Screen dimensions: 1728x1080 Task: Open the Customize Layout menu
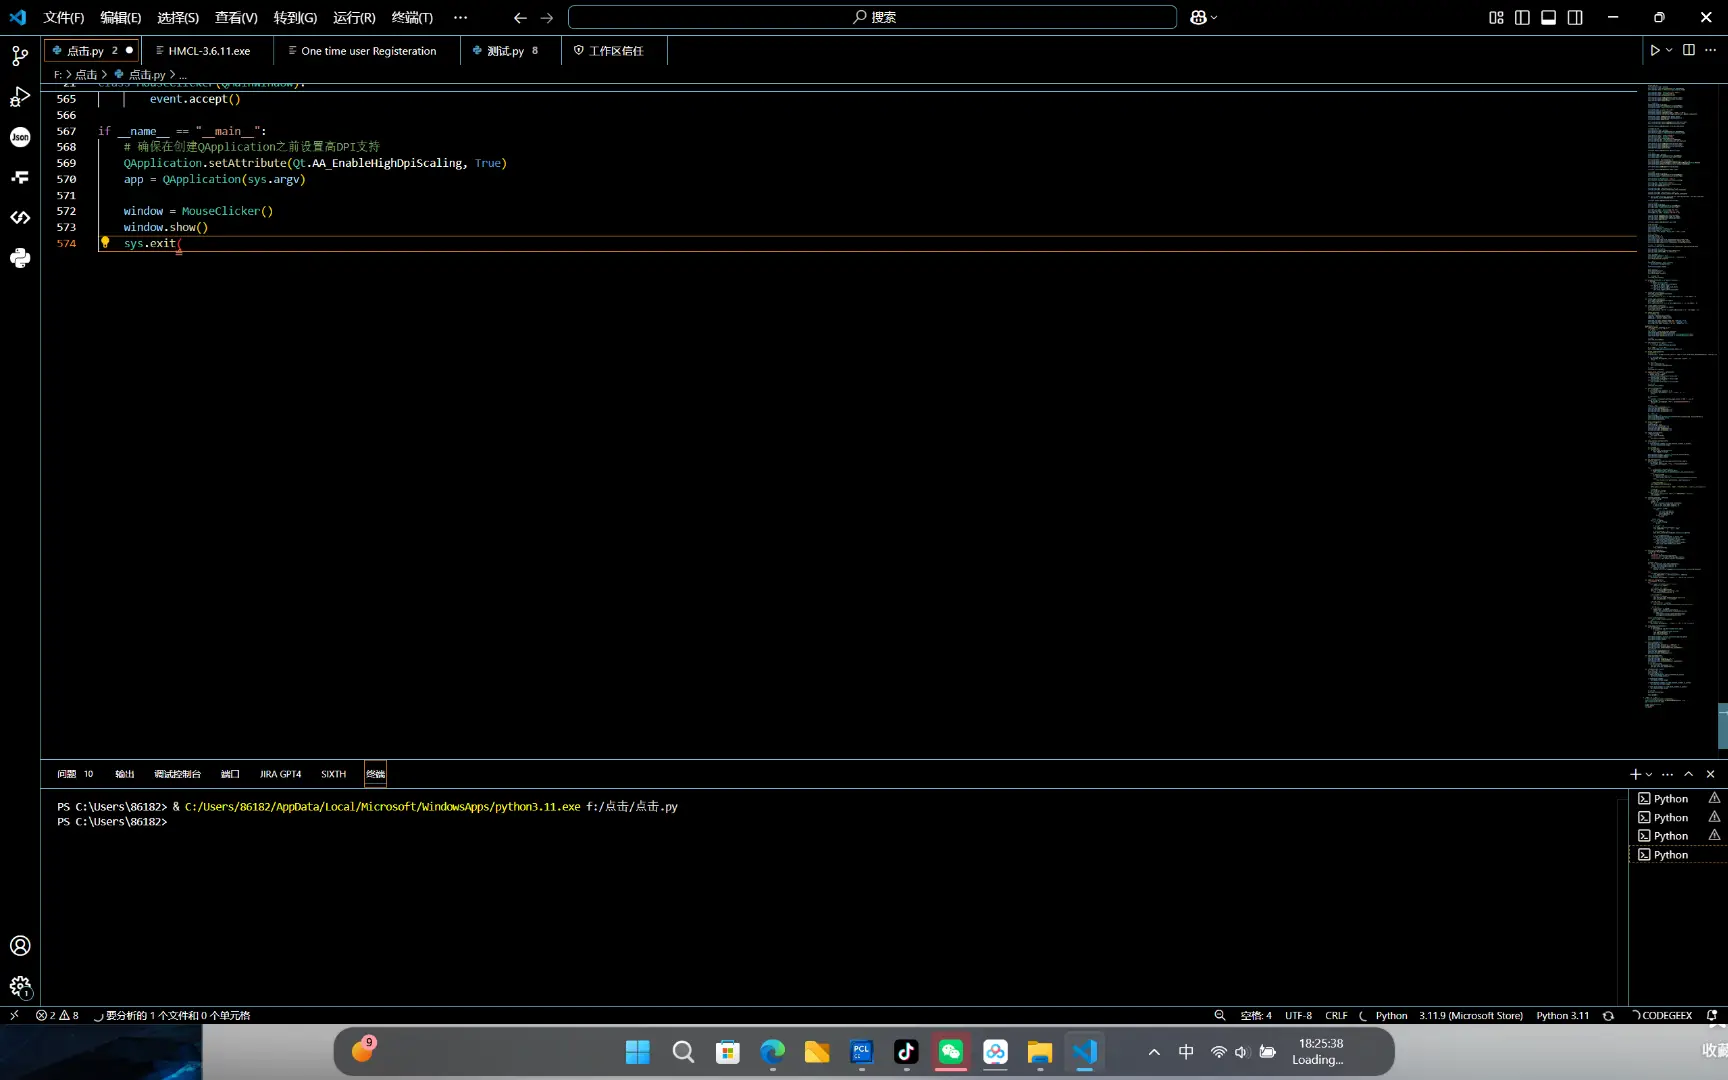click(1496, 18)
